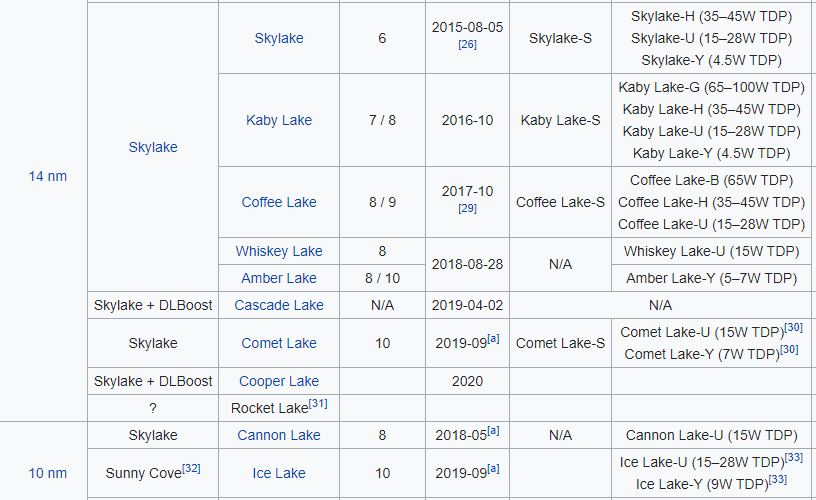Open the Ice Lake link
The height and width of the screenshot is (500, 816).
click(279, 473)
